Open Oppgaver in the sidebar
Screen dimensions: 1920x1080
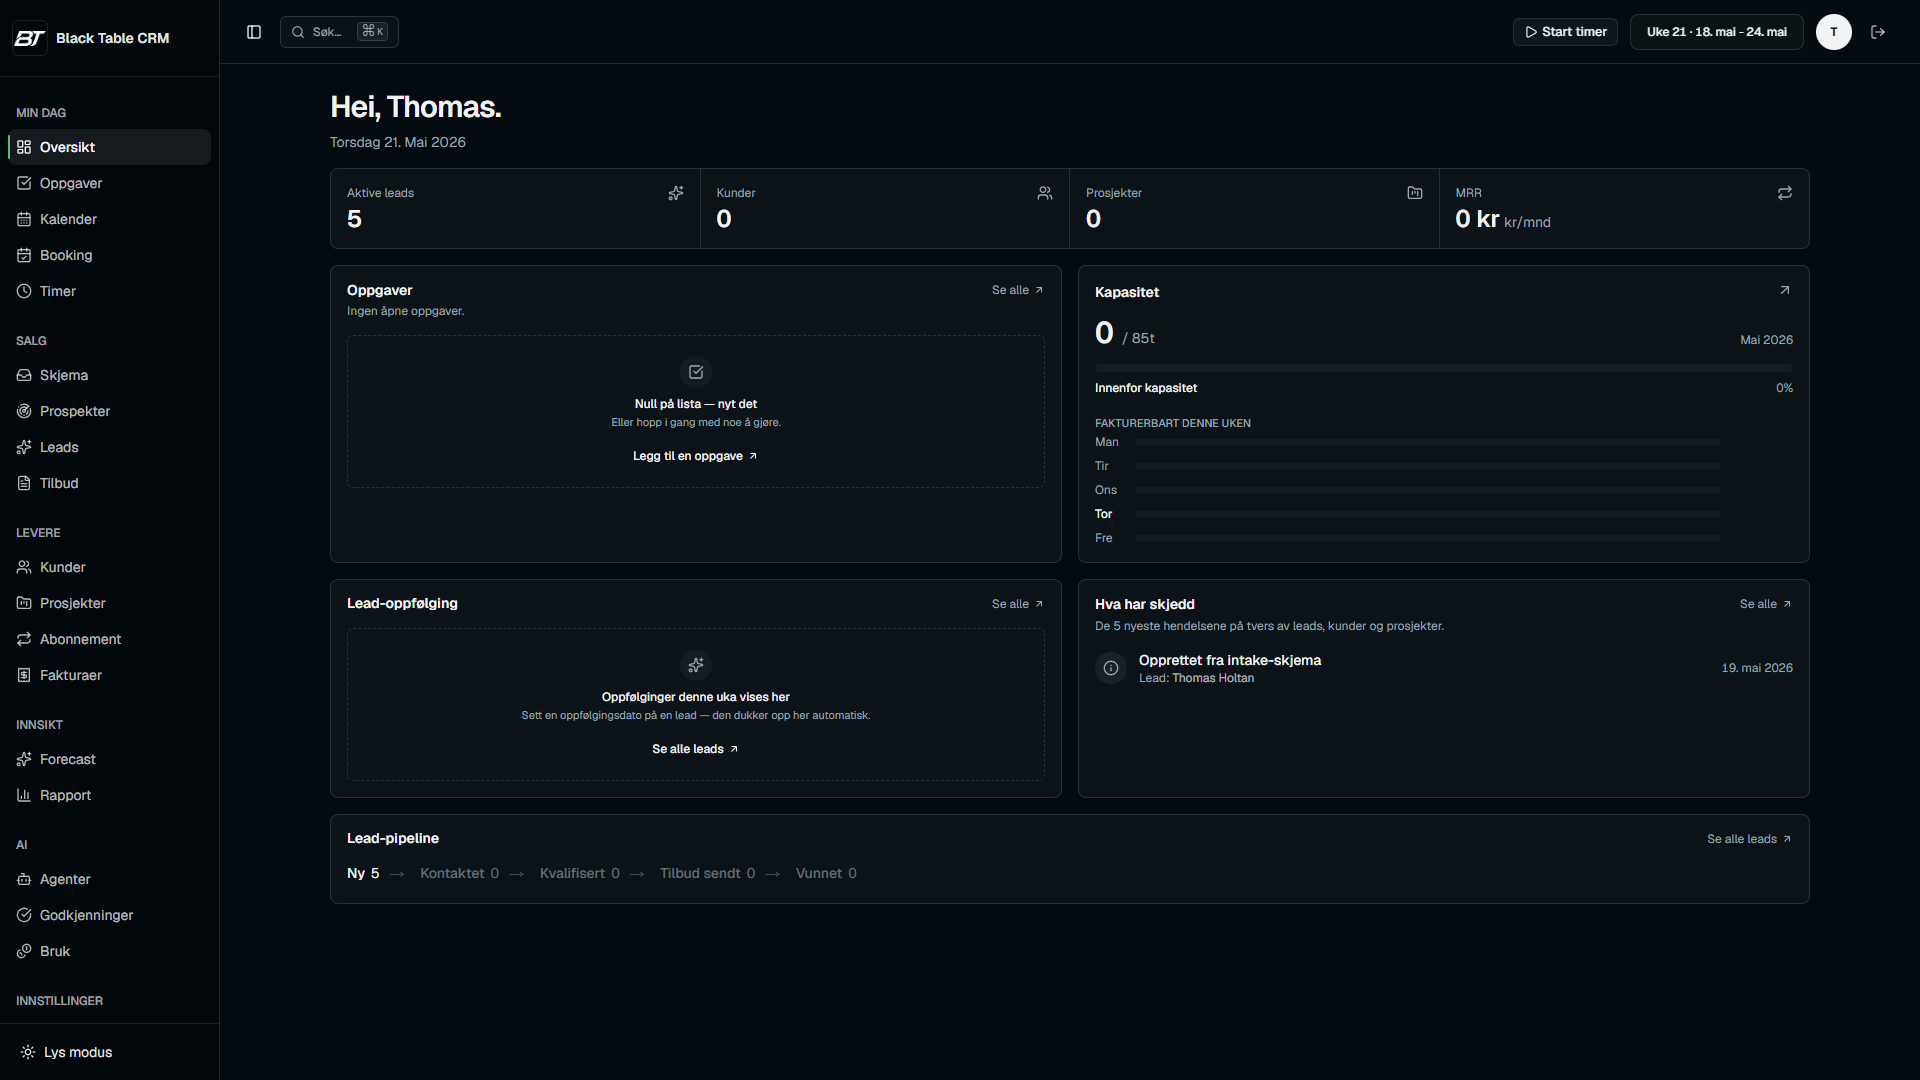click(109, 183)
